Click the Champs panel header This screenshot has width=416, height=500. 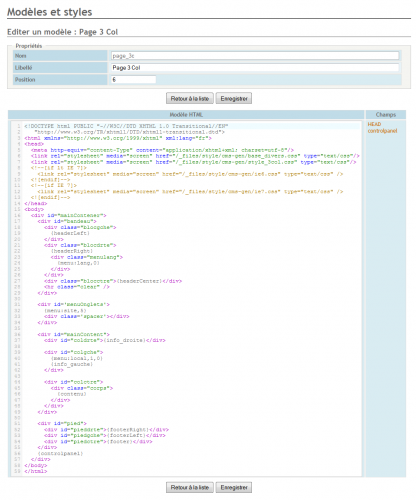coord(386,115)
